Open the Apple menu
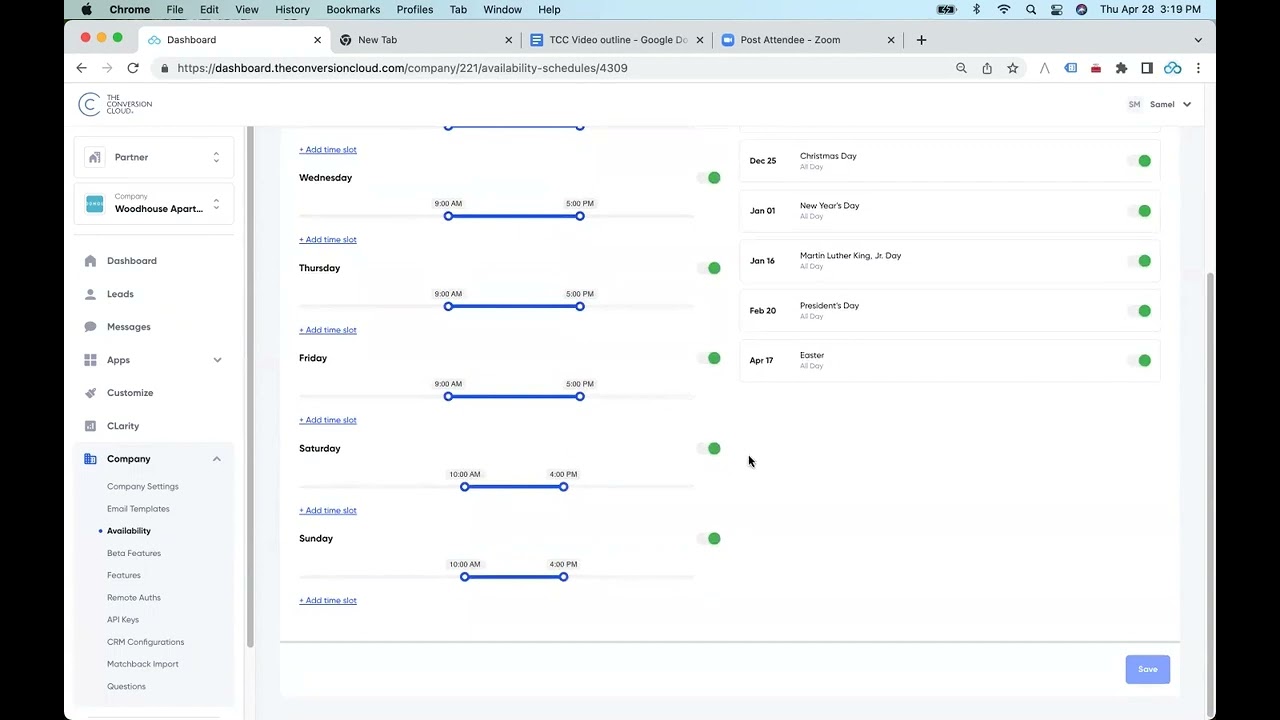This screenshot has width=1280, height=720. pos(86,9)
